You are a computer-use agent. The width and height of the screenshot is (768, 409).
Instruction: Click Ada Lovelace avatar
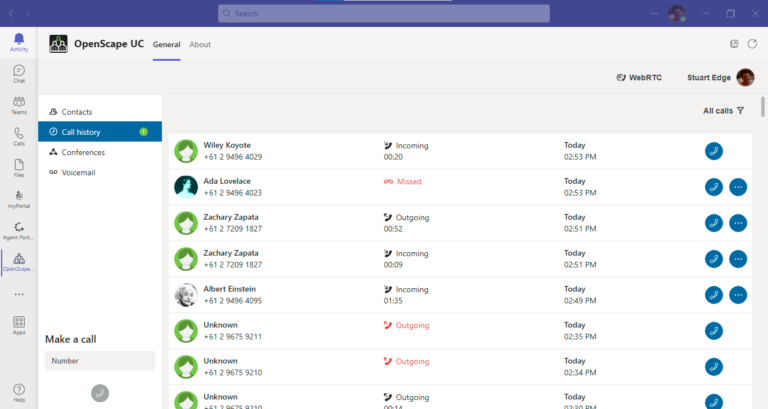click(186, 187)
